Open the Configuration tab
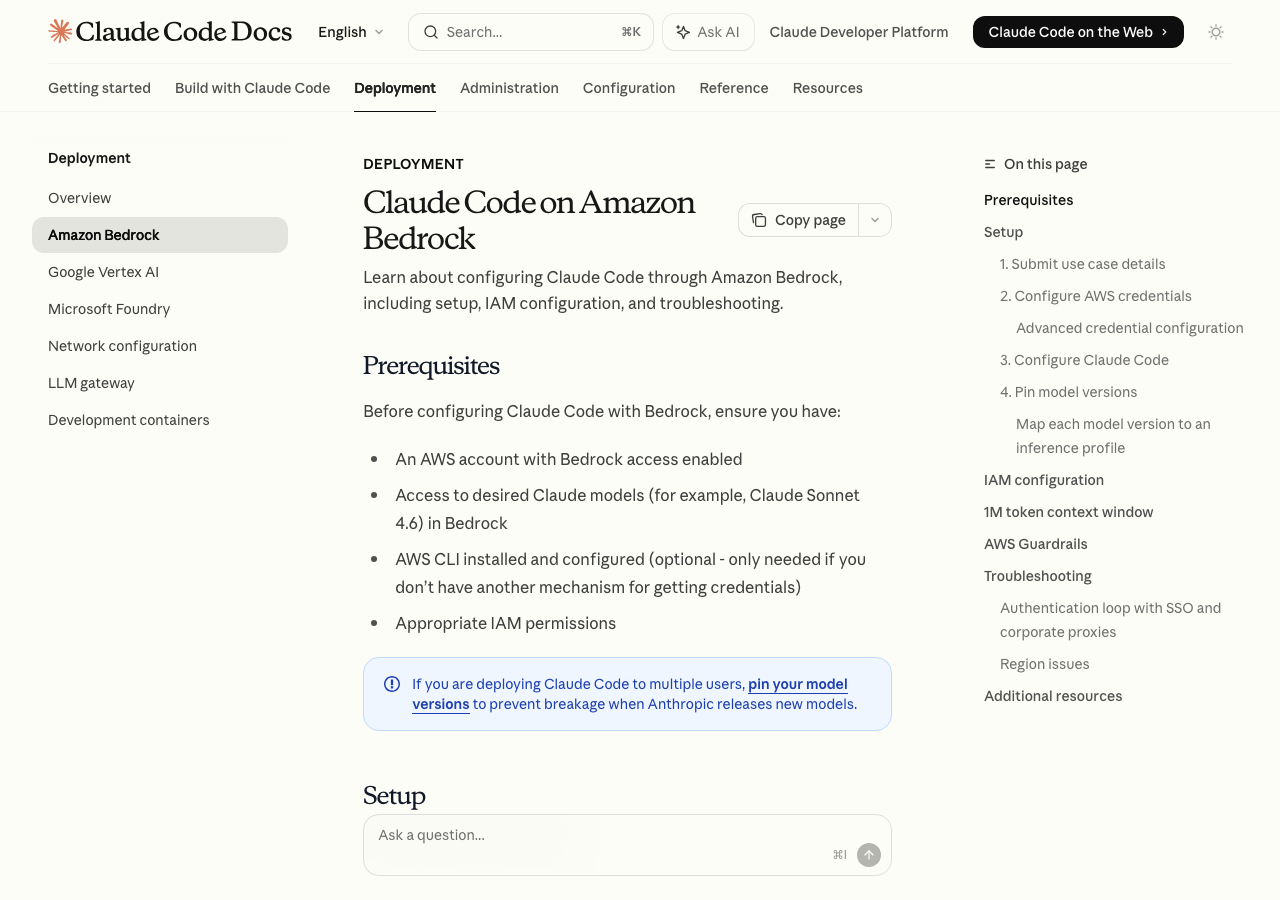1280x900 pixels. point(629,88)
